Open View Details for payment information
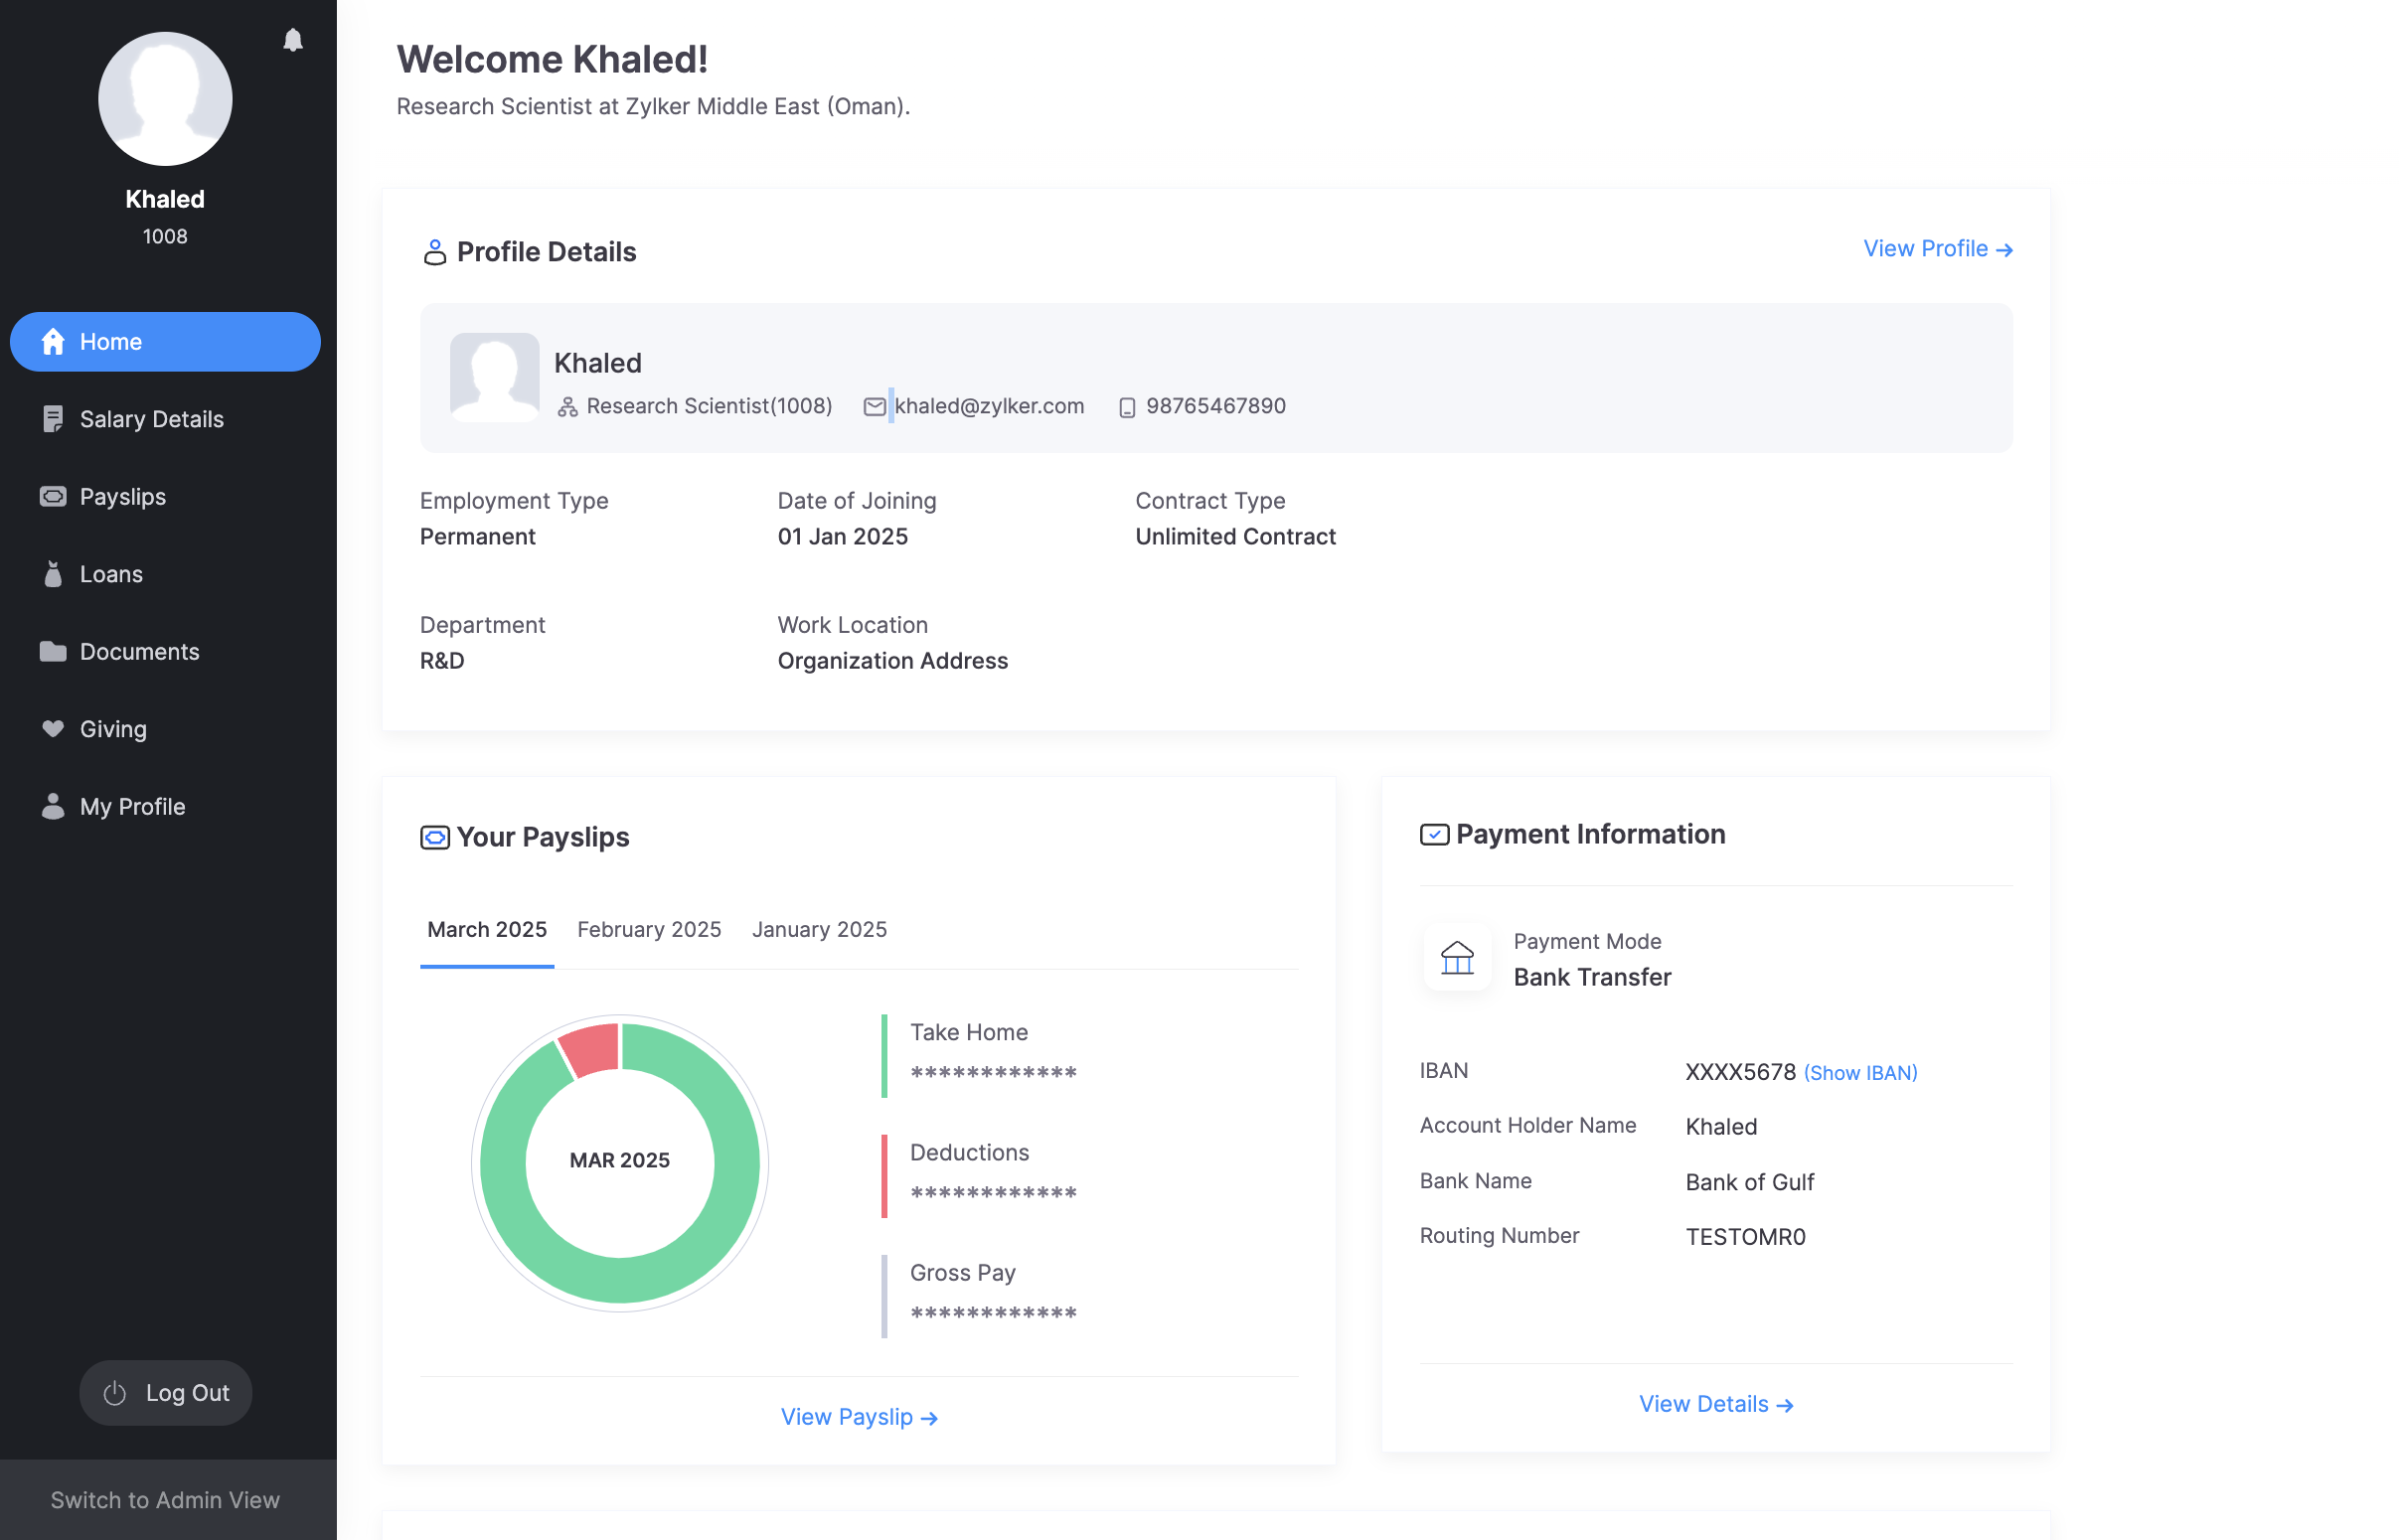 (1716, 1404)
